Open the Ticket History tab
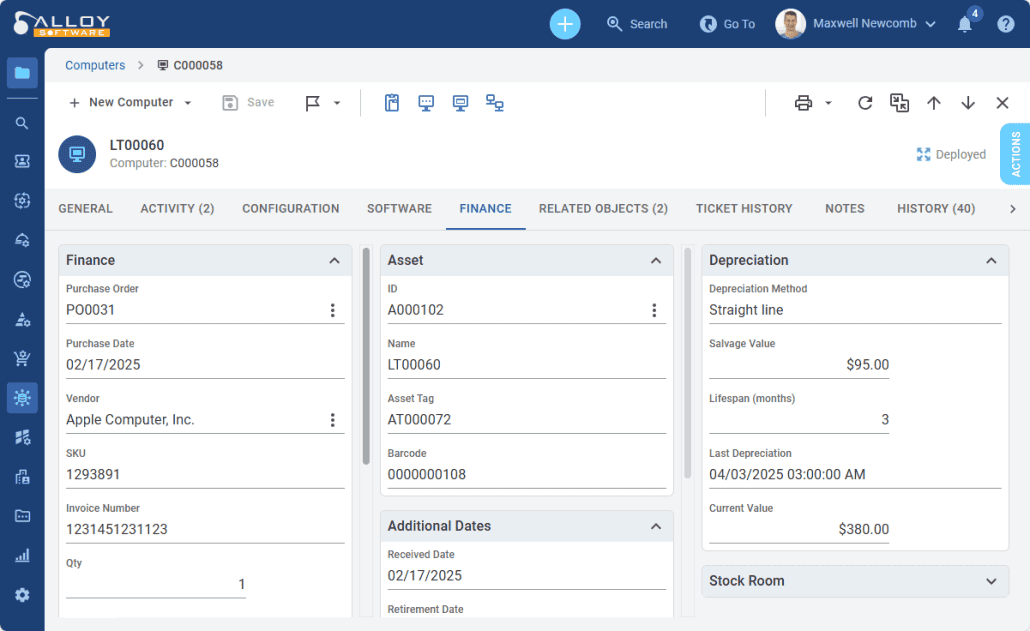 [x=744, y=208]
